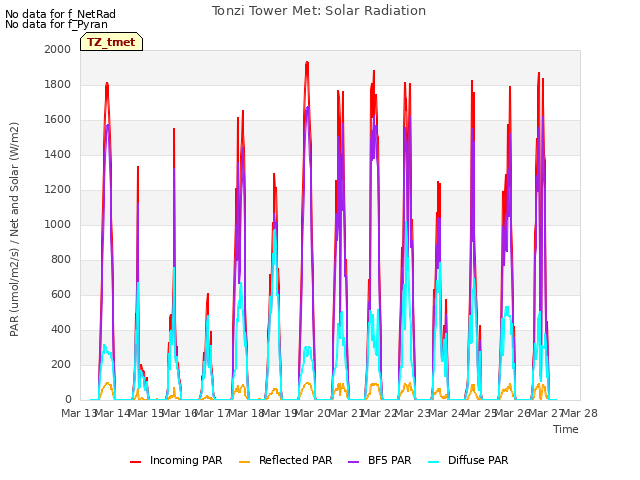Click the 1200 y-axis tick label
This screenshot has width=640, height=480.
click(x=58, y=190)
